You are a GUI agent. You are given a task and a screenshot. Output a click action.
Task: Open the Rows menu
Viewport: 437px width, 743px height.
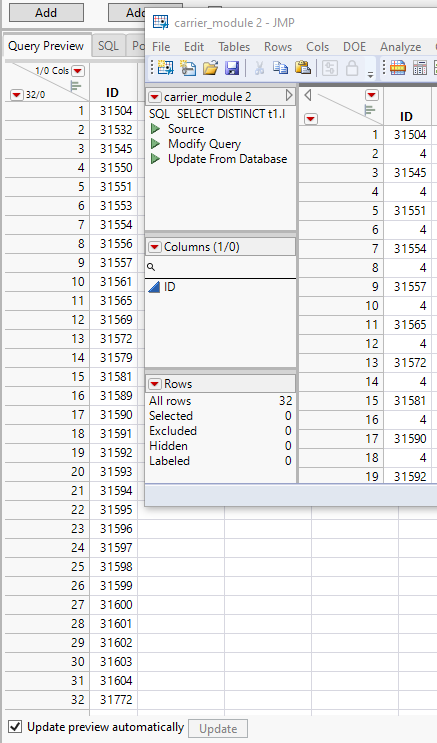click(x=278, y=46)
